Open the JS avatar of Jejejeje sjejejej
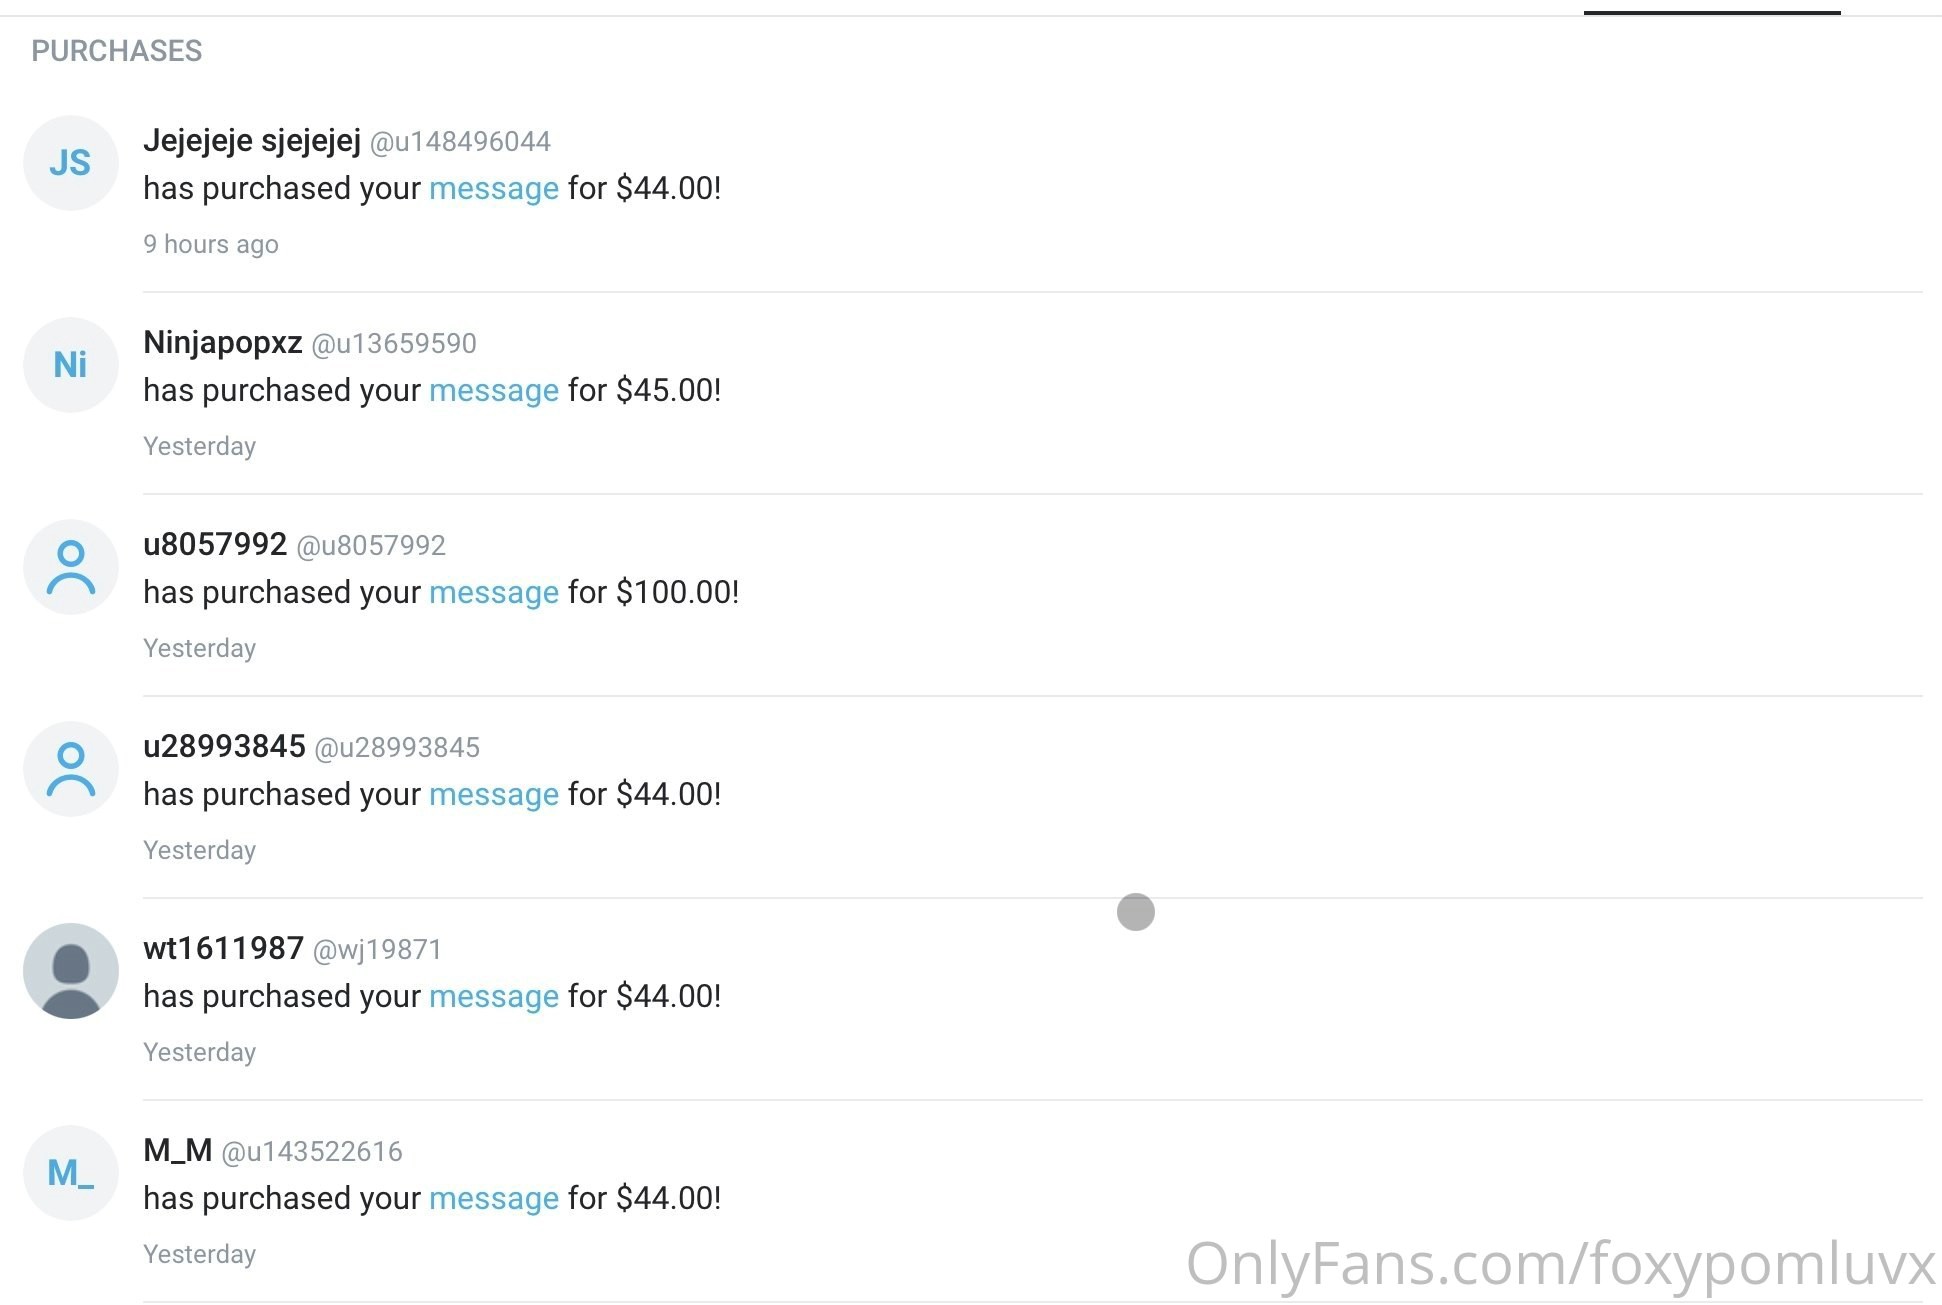The image size is (1942, 1305). coord(71,163)
